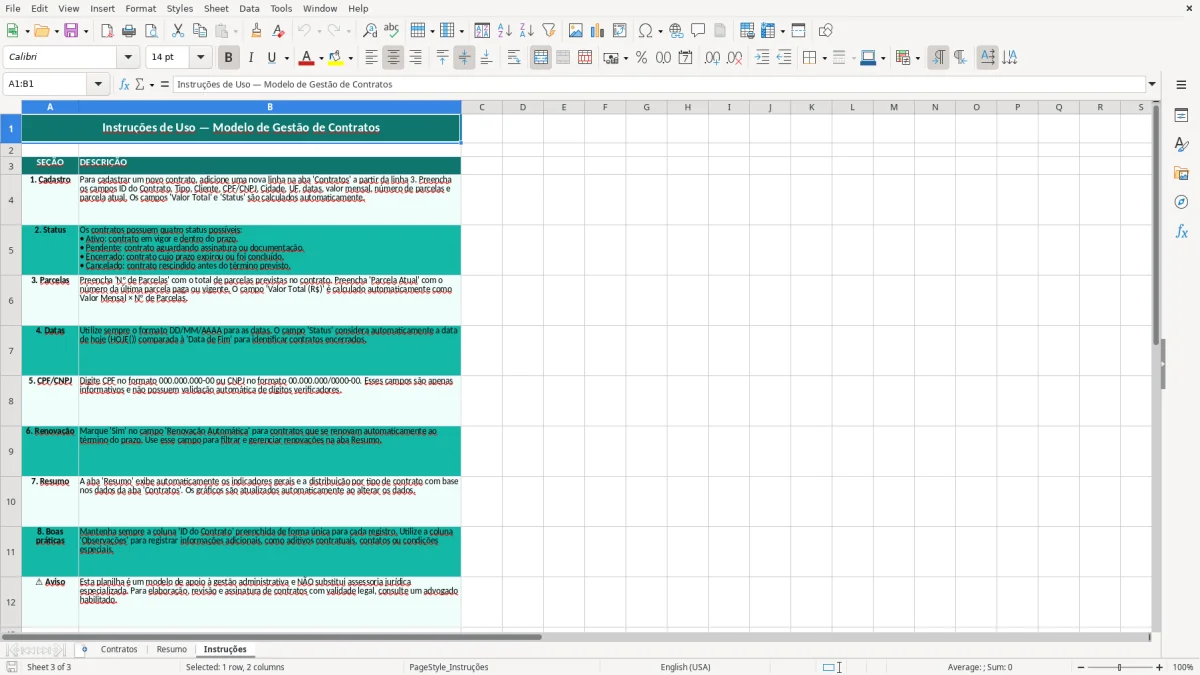1200x675 pixels.
Task: Toggle Align Left
Action: 371,58
